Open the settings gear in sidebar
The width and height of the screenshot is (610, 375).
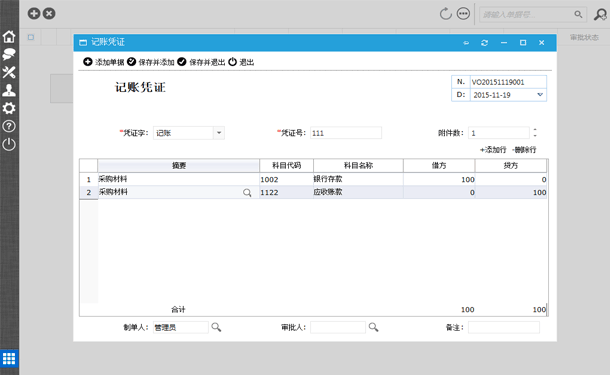pos(9,108)
